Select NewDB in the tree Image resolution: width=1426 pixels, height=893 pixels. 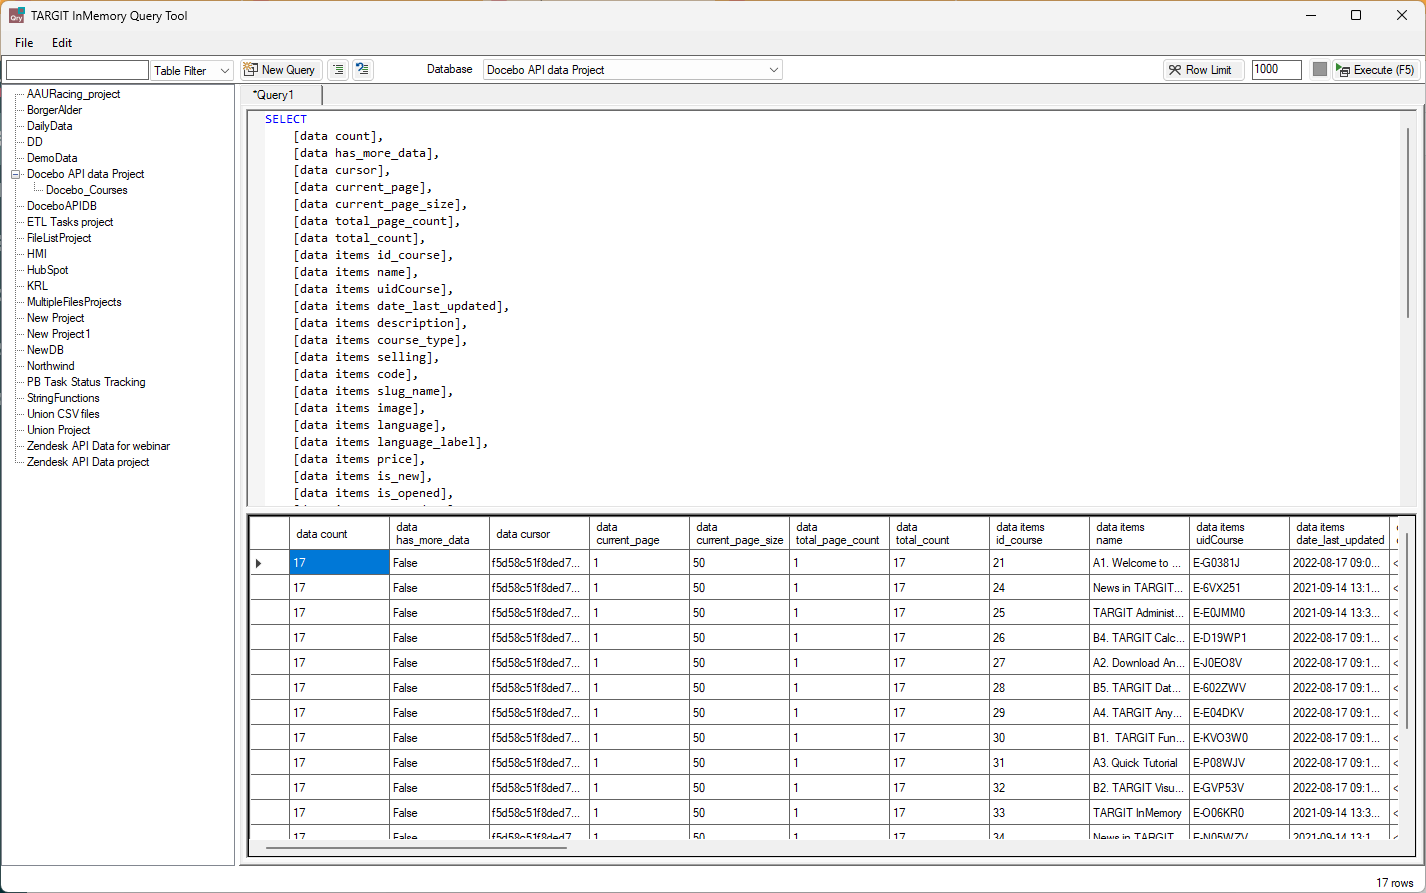coord(45,350)
